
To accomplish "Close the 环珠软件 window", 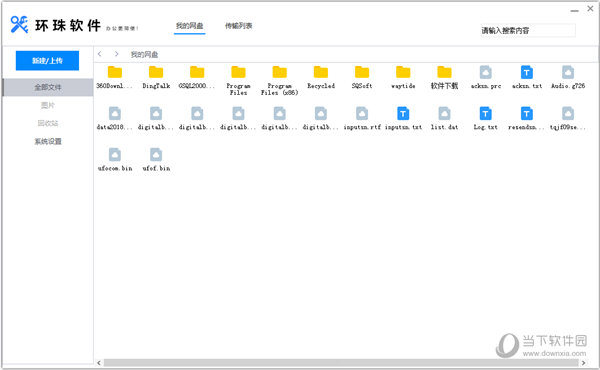I will [x=590, y=8].
